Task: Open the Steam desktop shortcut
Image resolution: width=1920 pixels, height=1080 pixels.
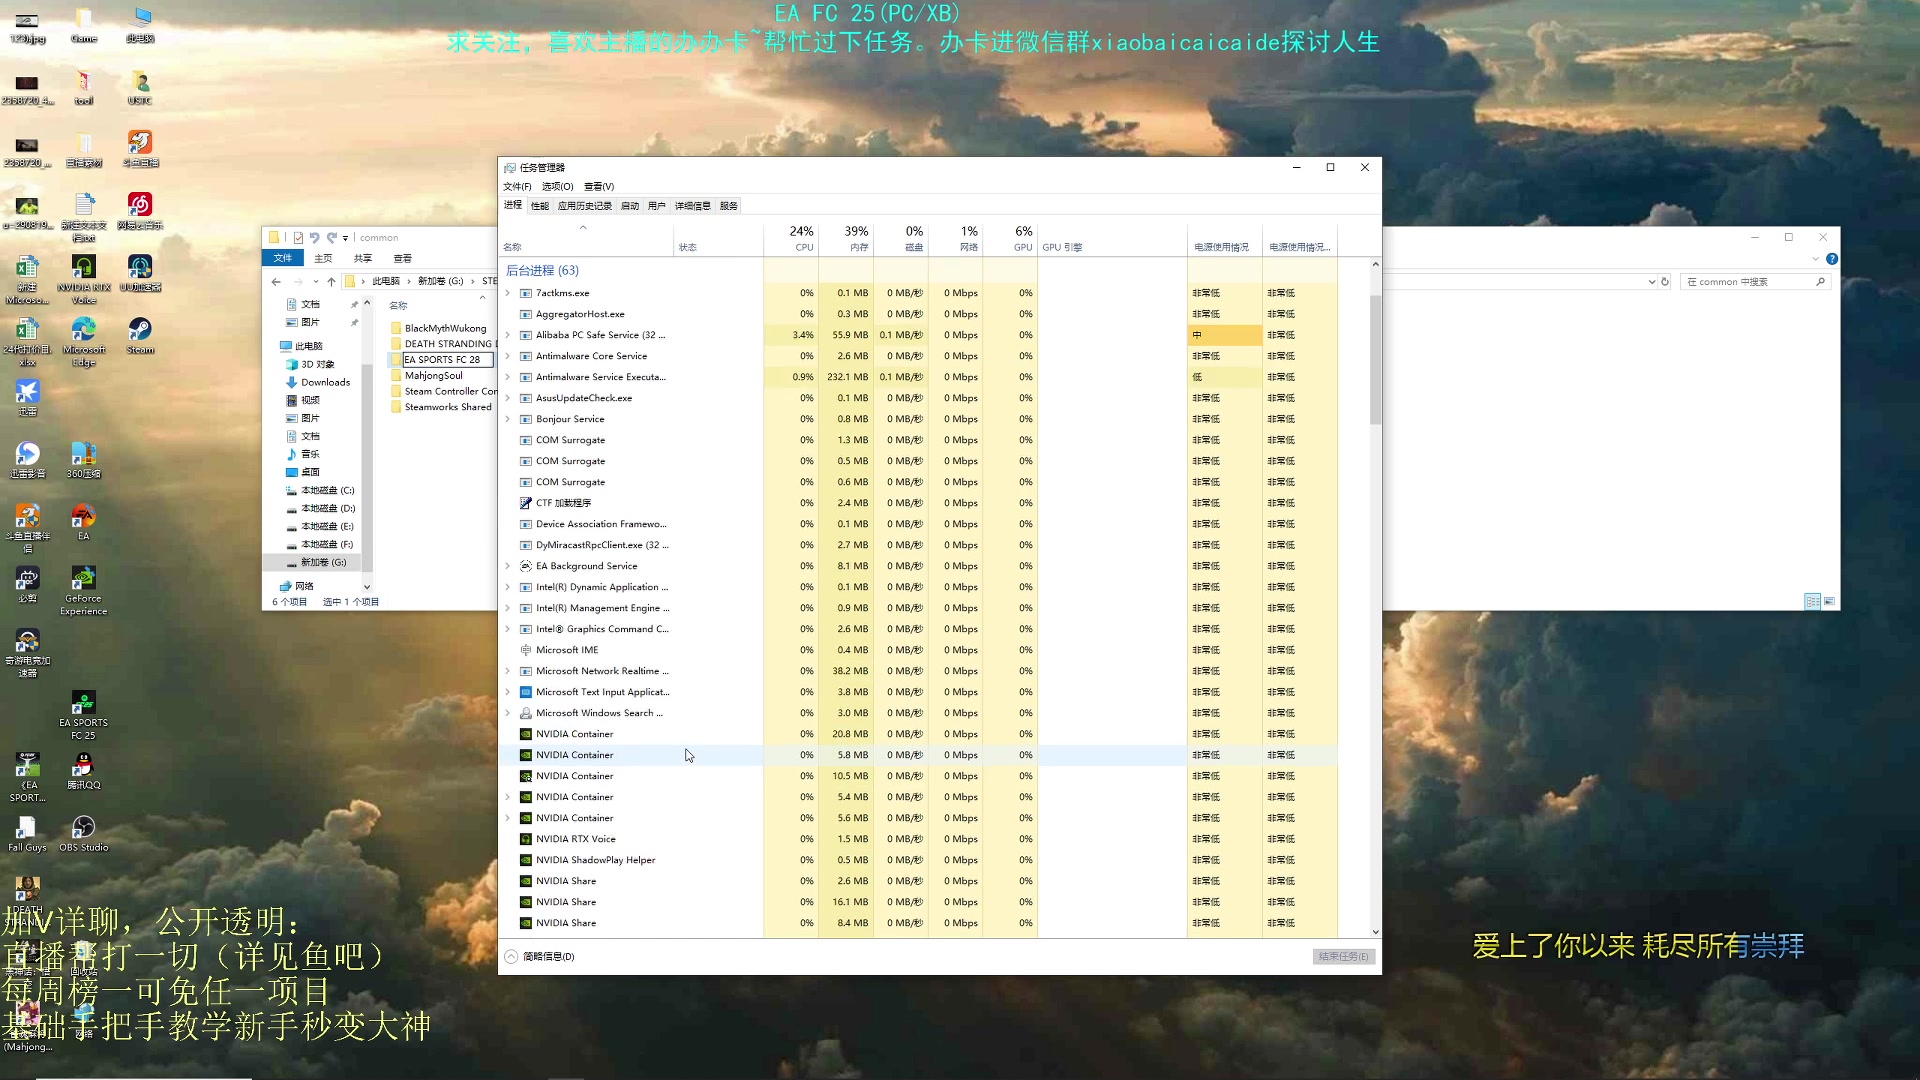Action: 140,335
